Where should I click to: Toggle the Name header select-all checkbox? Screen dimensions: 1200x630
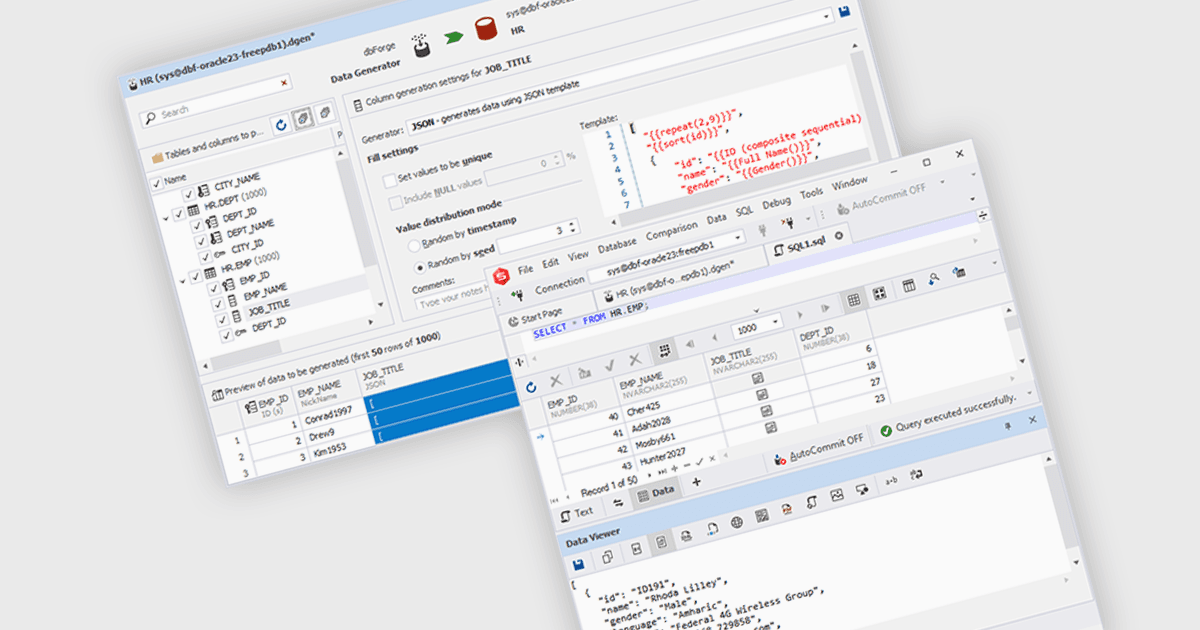point(155,183)
